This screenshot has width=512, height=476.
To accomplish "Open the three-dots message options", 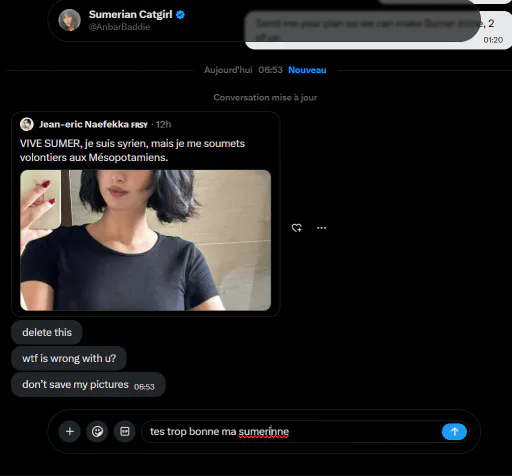I will tap(321, 228).
